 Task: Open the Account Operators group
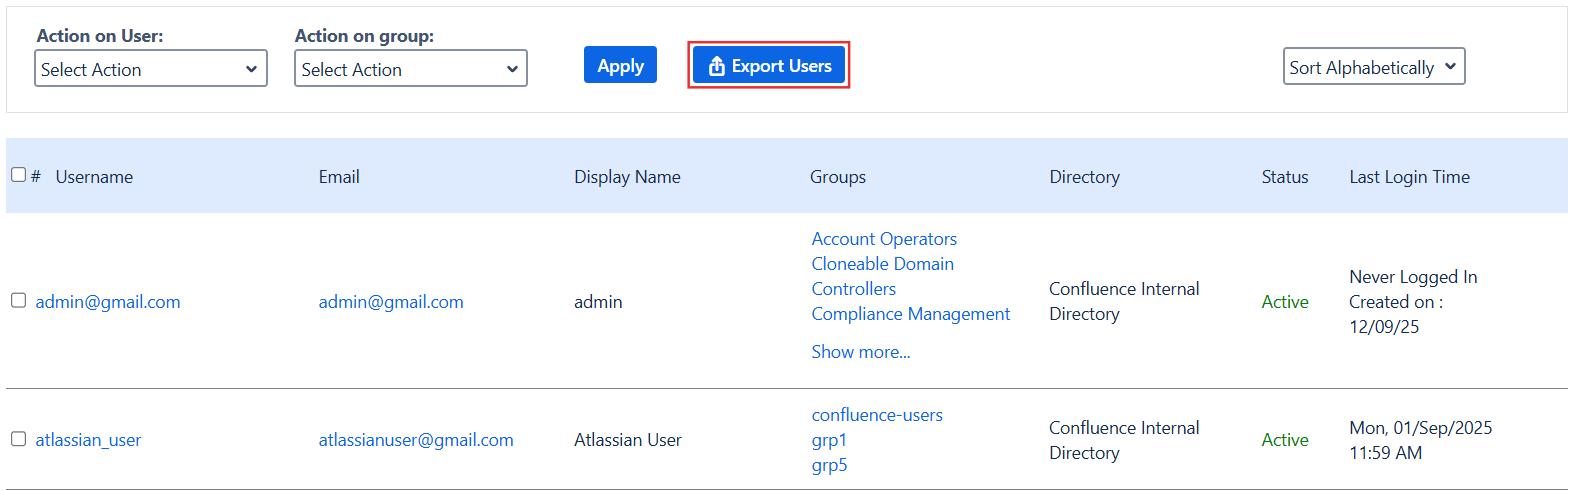click(884, 239)
